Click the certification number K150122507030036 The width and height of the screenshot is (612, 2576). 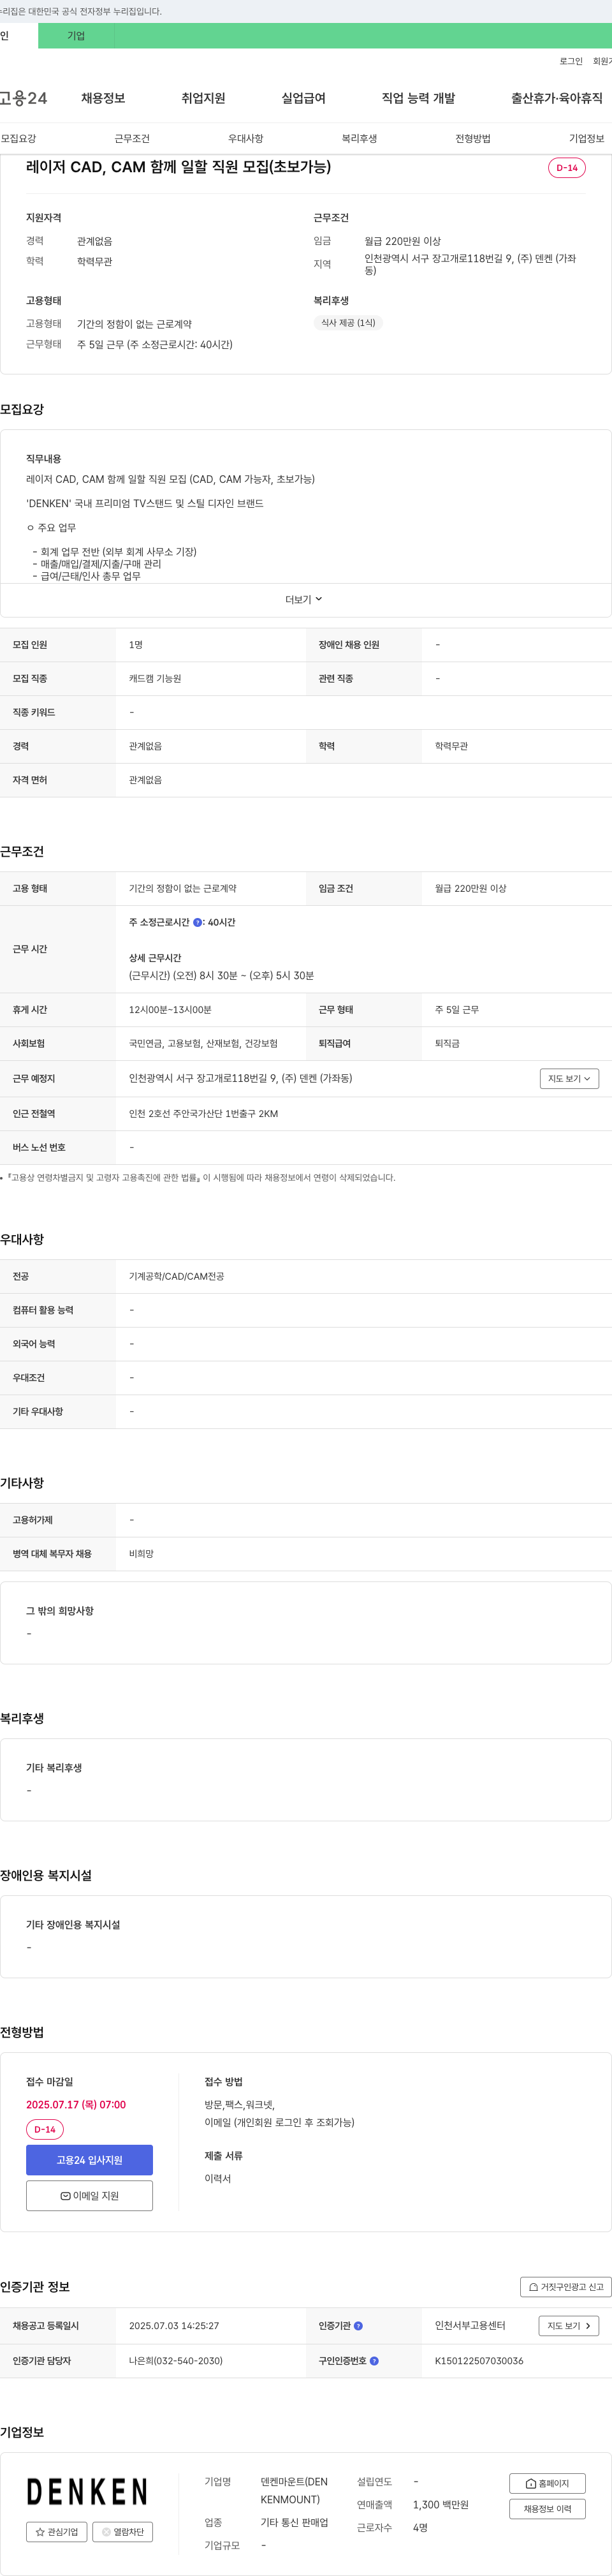[479, 2361]
